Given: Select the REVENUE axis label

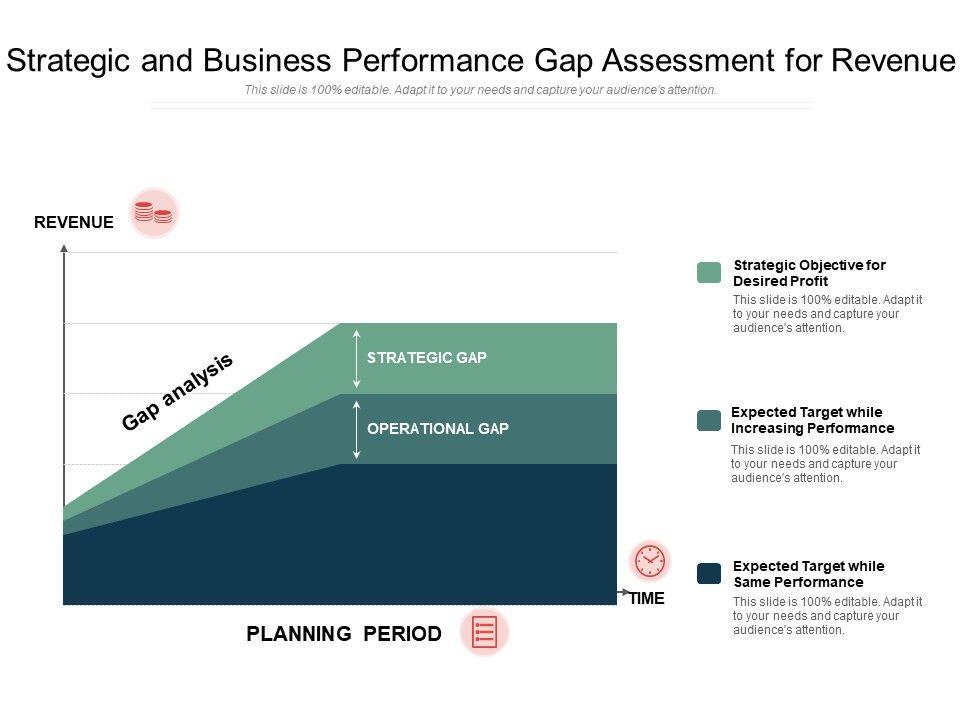Looking at the screenshot, I should point(74,223).
